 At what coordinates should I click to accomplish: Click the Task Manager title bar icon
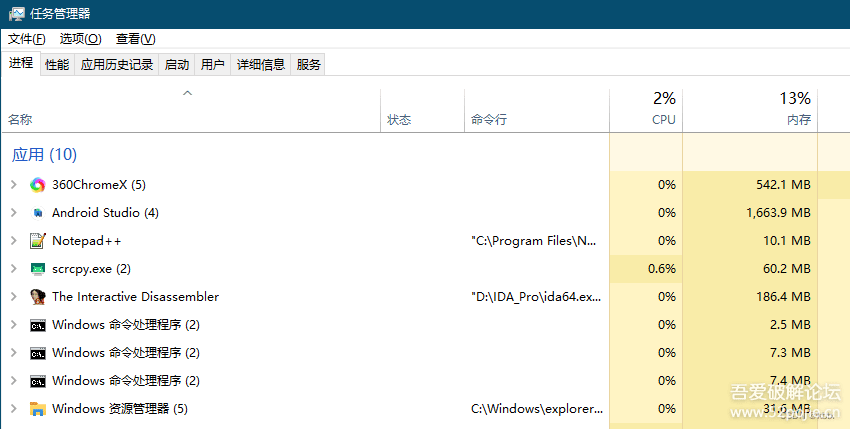[x=17, y=14]
